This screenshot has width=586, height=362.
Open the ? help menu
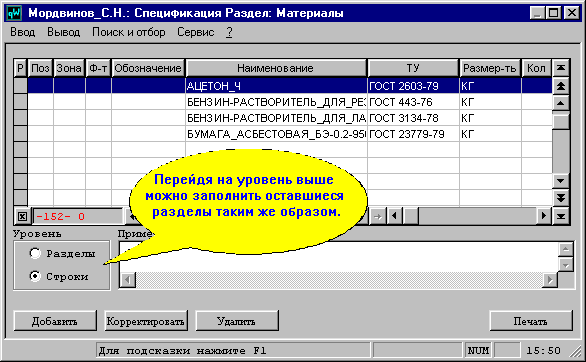pyautogui.click(x=229, y=32)
